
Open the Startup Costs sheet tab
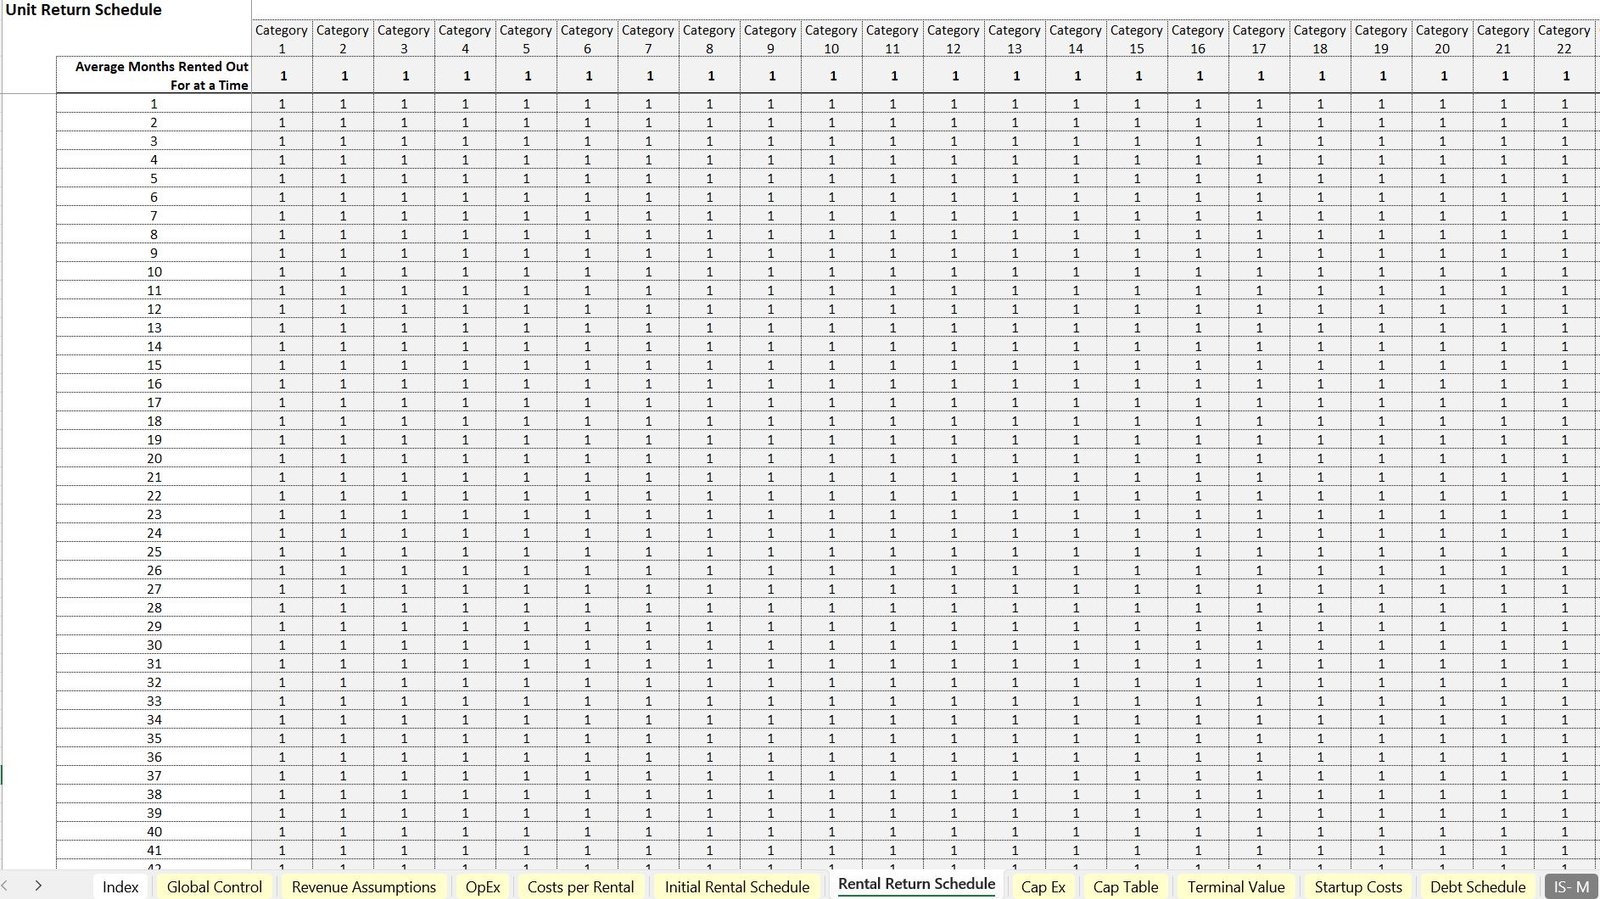click(1358, 887)
